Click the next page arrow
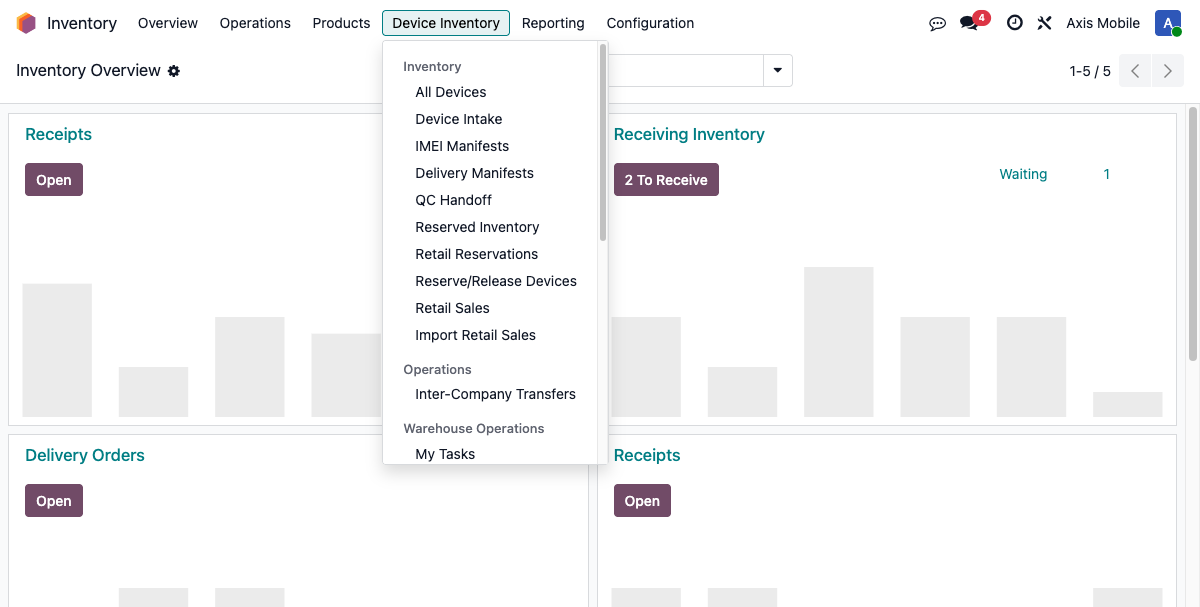 [x=1167, y=71]
